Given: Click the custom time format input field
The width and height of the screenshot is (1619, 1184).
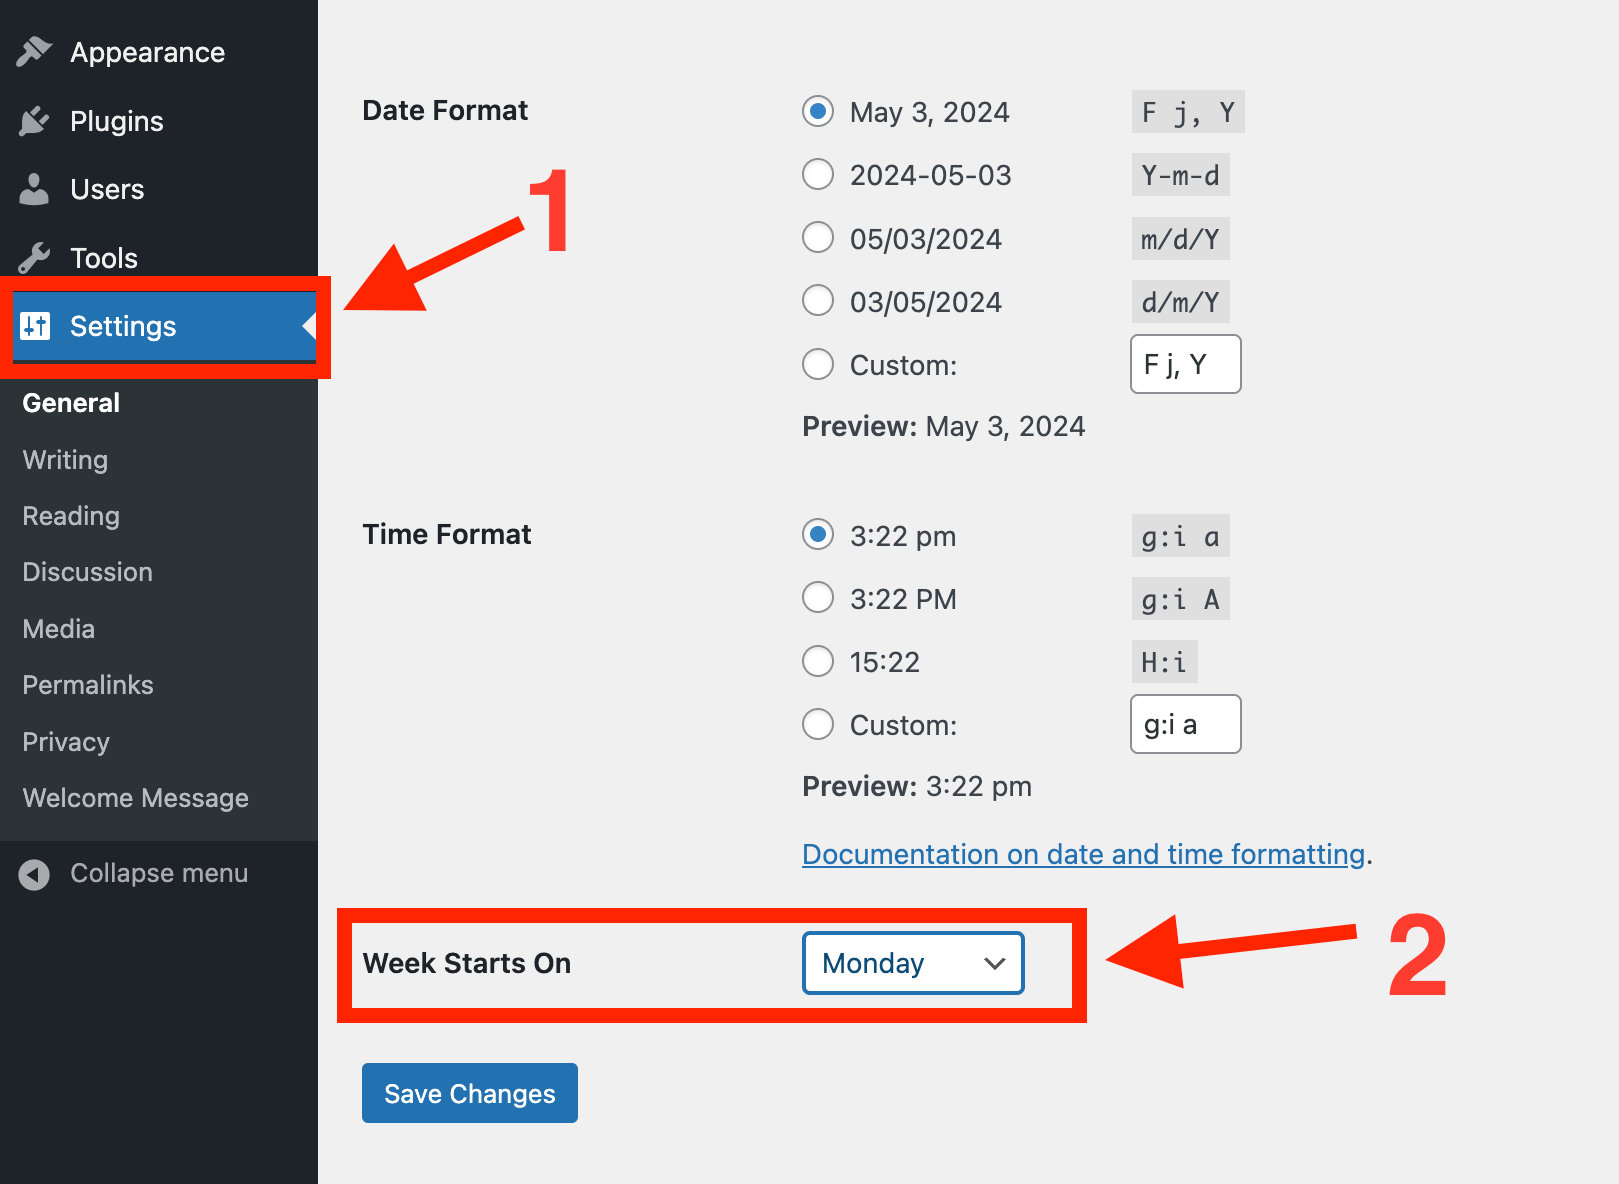Looking at the screenshot, I should (1185, 724).
